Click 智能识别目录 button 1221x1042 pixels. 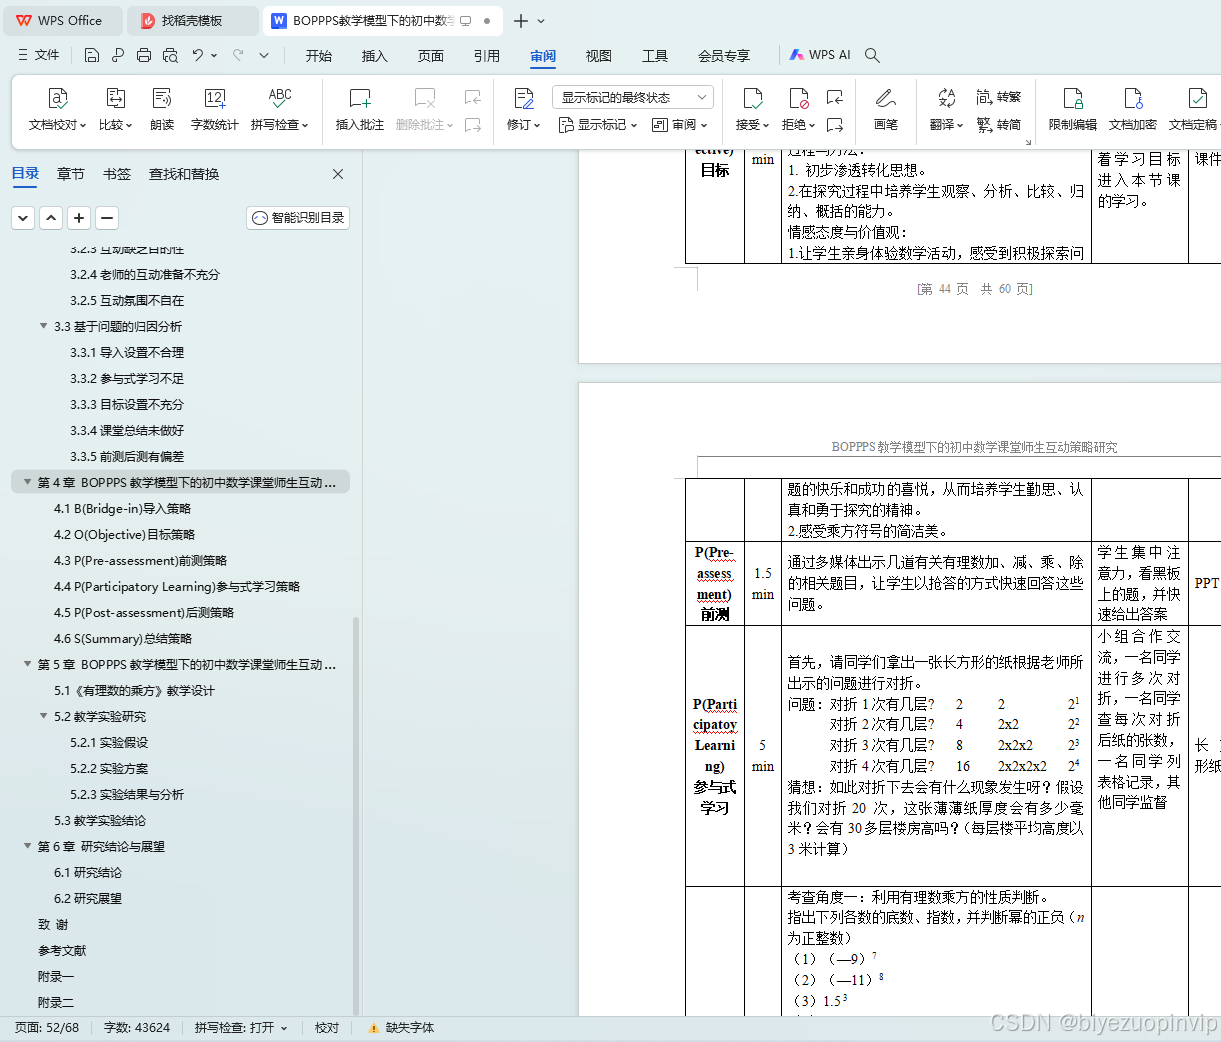point(298,217)
